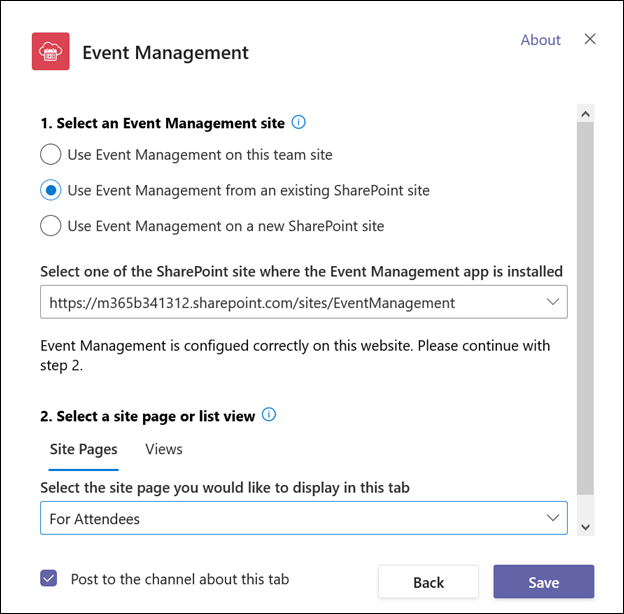Select Use Event Management from existing SharePoint site
Screen dimensions: 624x614
[50, 190]
